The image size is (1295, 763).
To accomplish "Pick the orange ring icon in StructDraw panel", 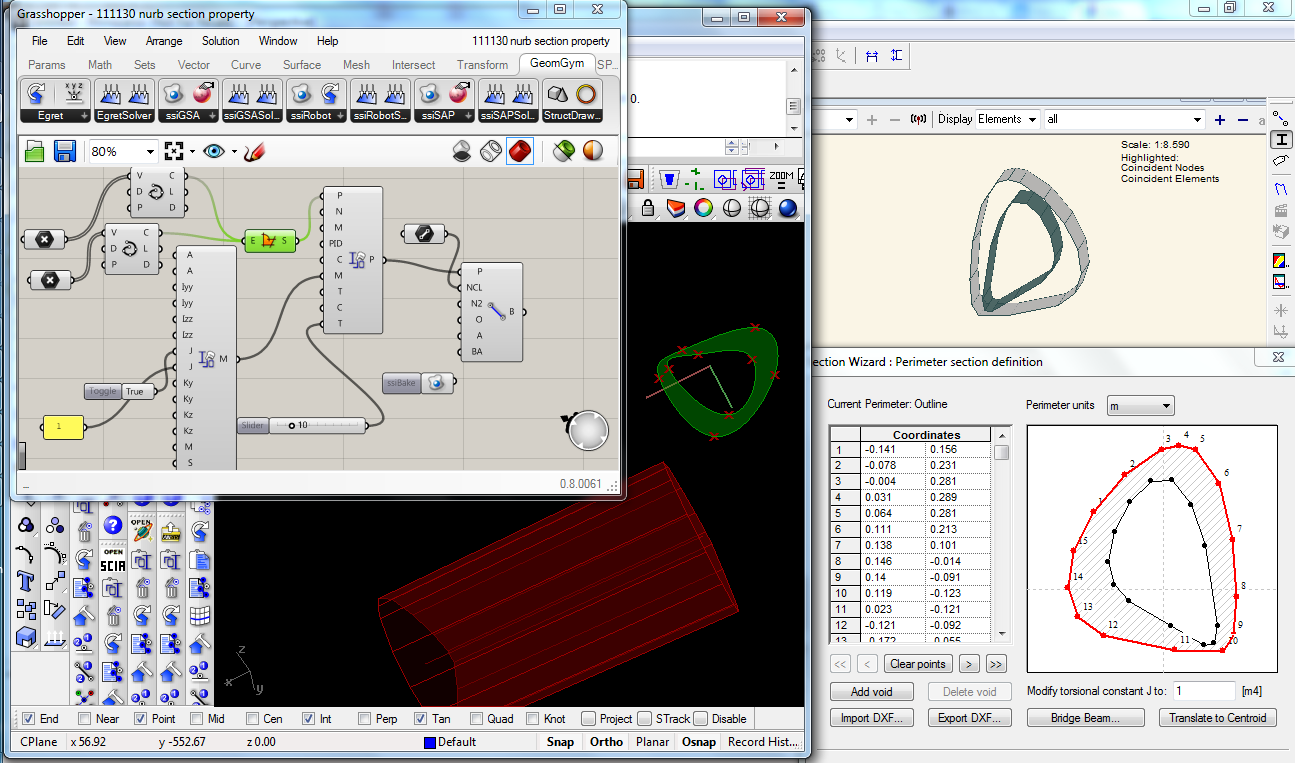I will tap(587, 93).
